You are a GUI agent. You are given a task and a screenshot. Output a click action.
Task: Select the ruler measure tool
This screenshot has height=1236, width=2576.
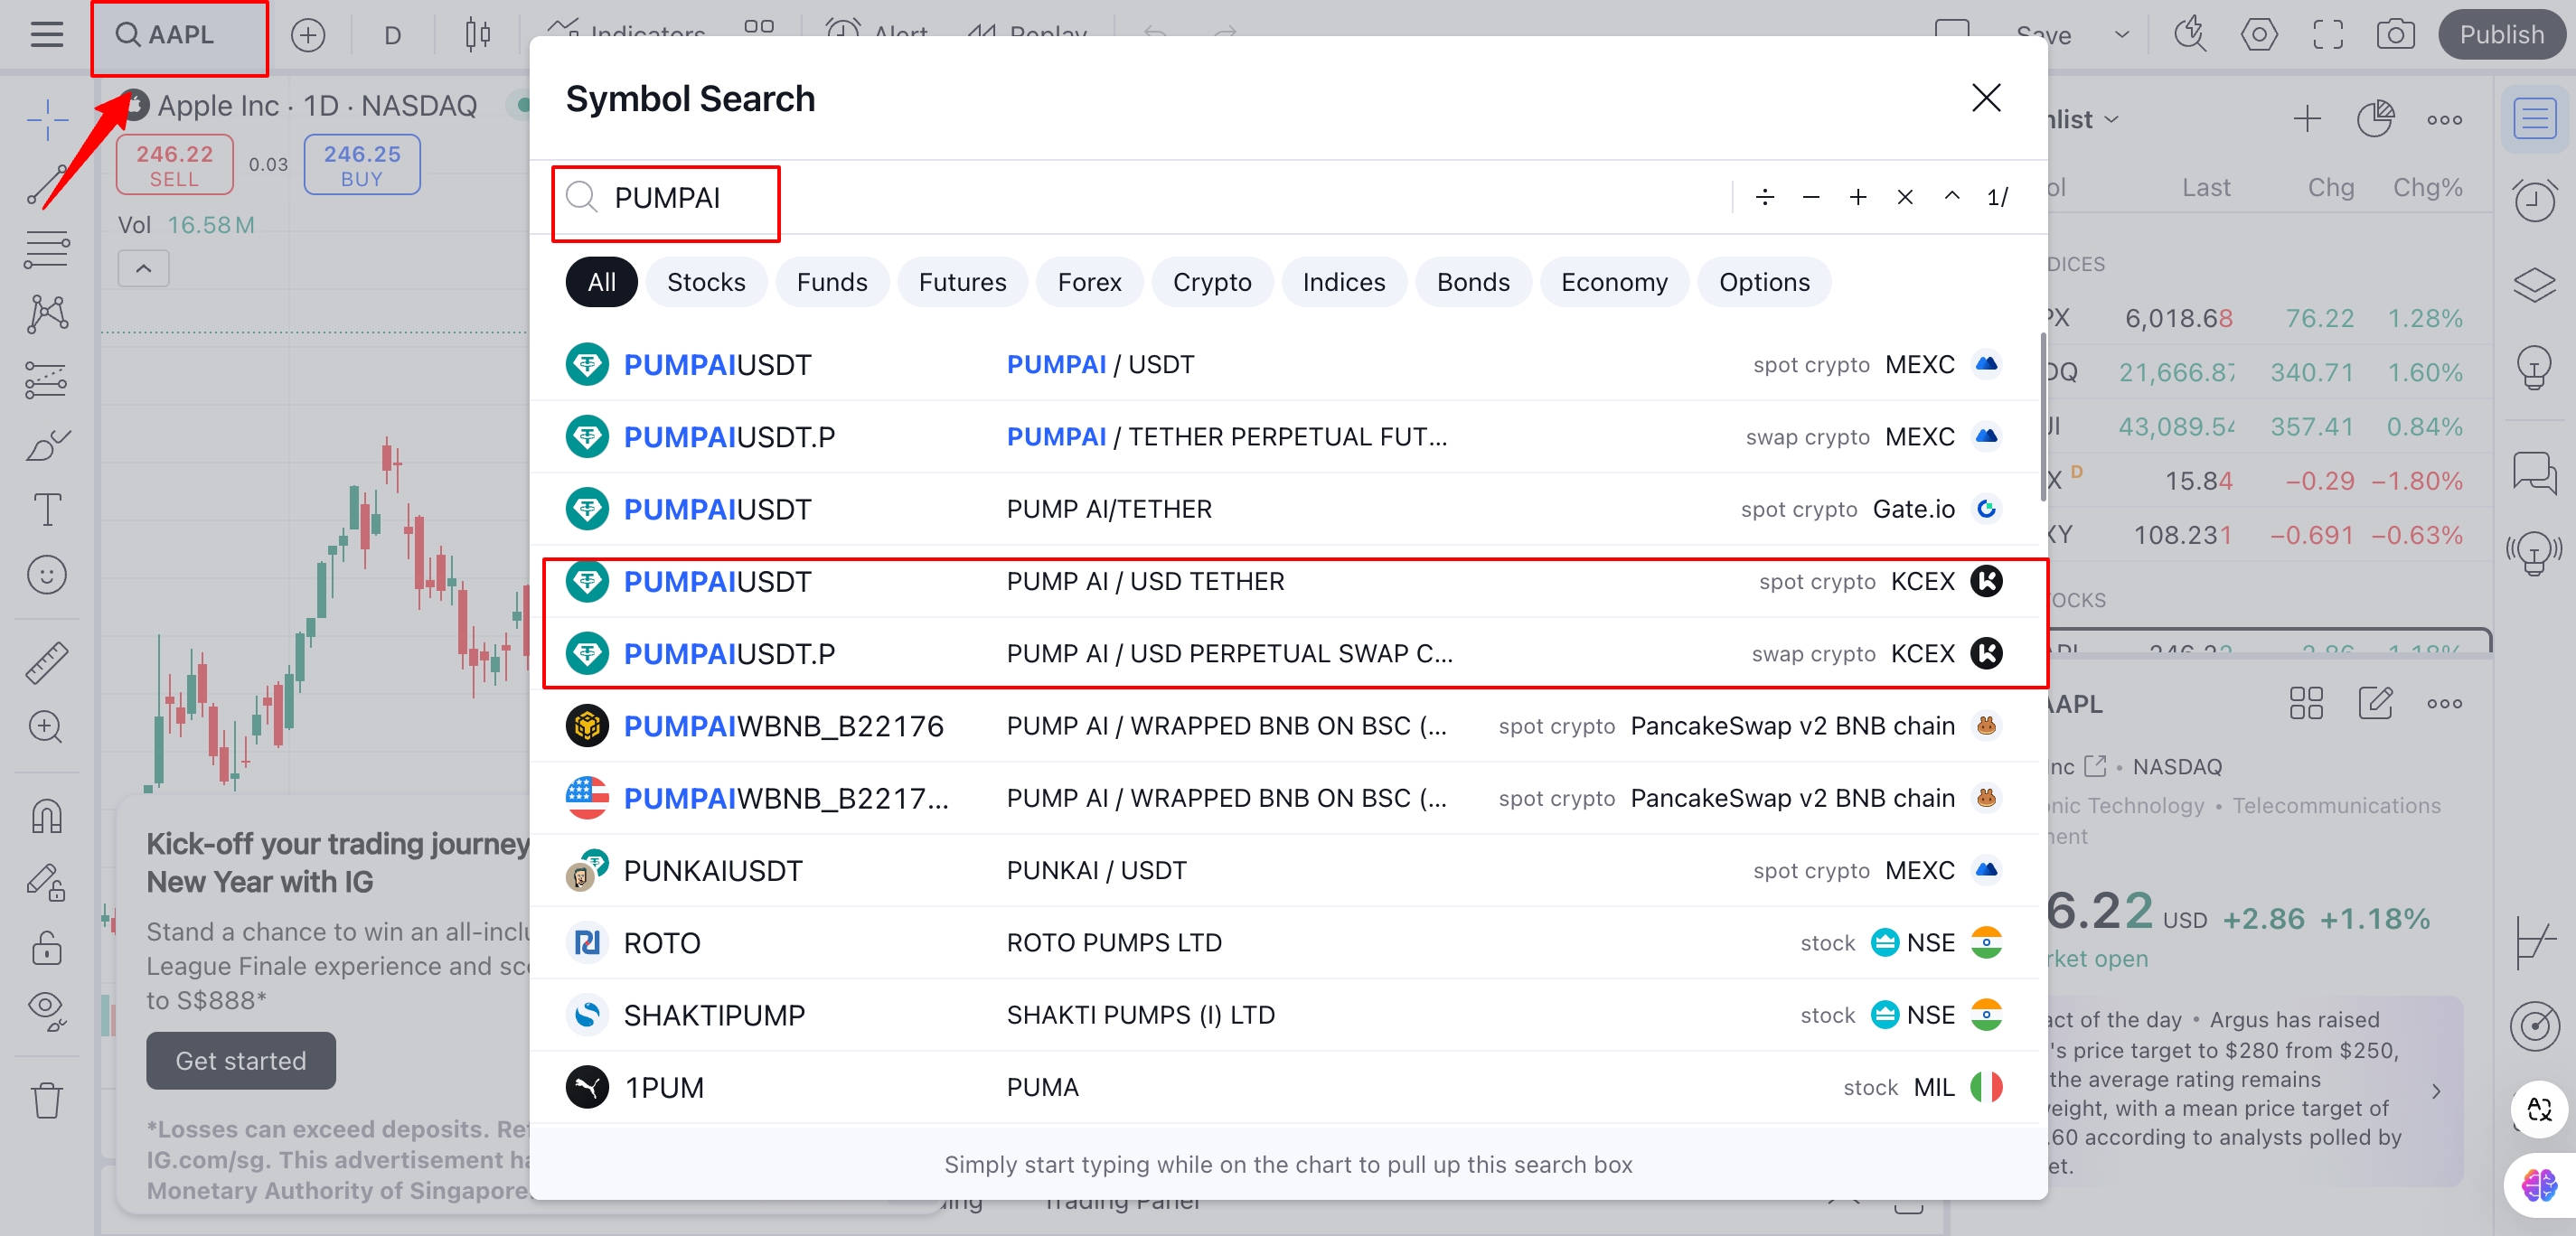(47, 662)
